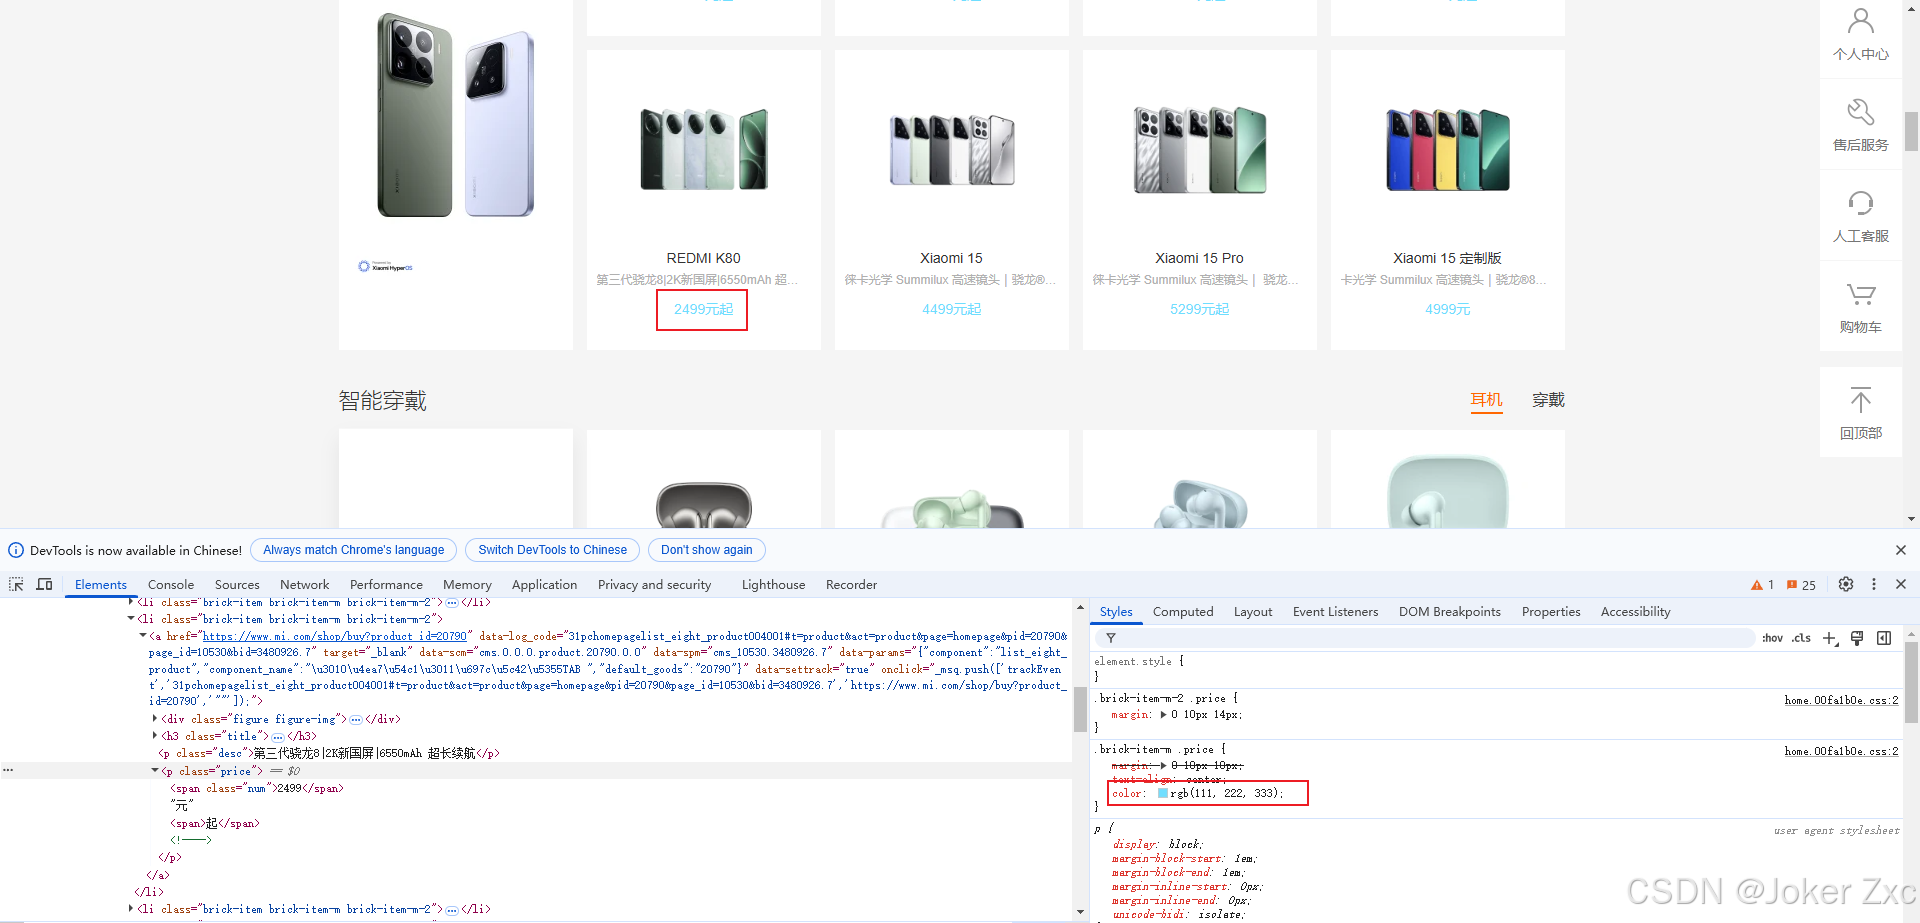Expand the h3 title node
Screen dimensions: 1920x923
(155, 736)
